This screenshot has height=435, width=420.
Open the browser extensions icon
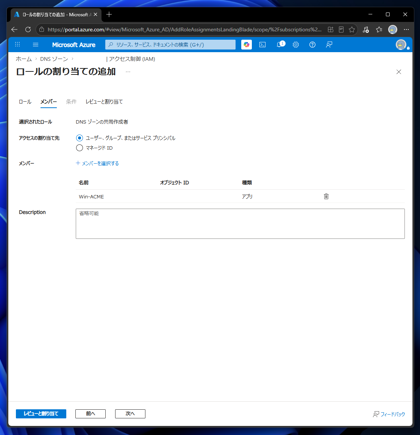(366, 30)
